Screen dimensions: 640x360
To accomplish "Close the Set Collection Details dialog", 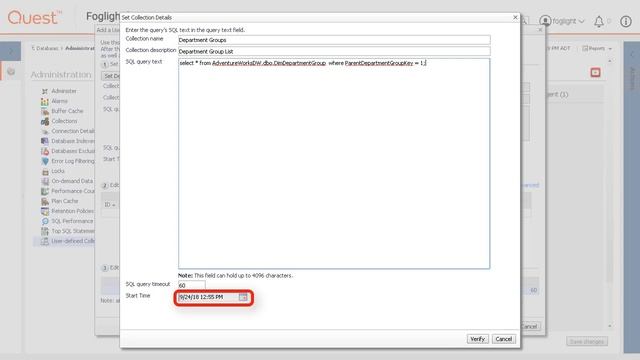I will [515, 17].
